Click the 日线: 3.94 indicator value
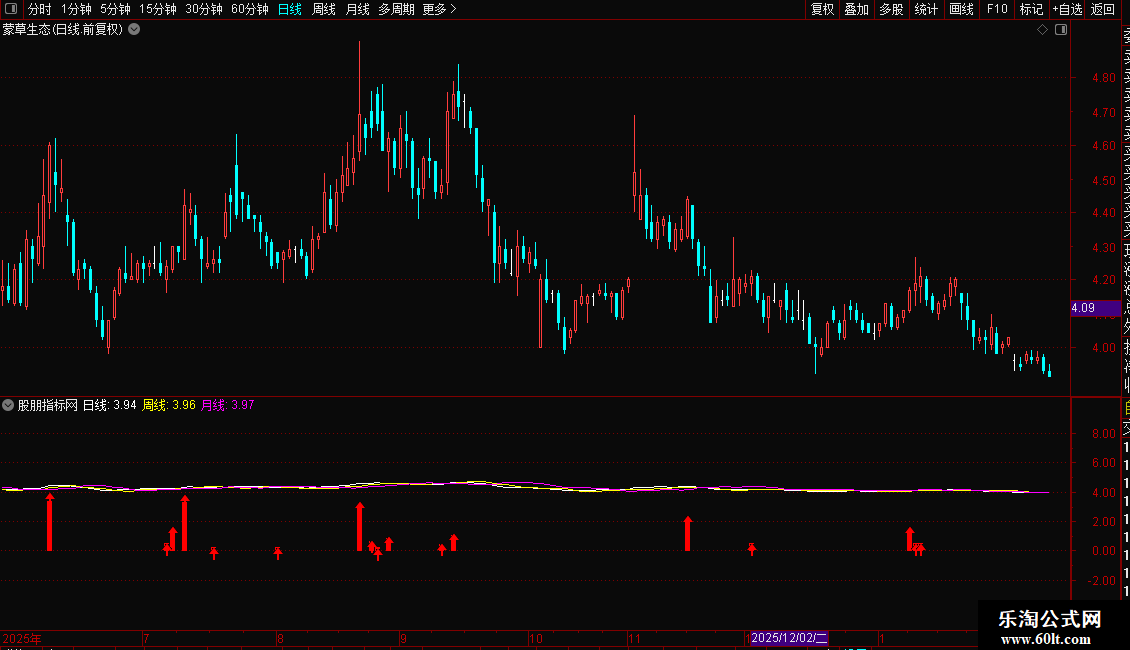The image size is (1130, 650). 110,405
